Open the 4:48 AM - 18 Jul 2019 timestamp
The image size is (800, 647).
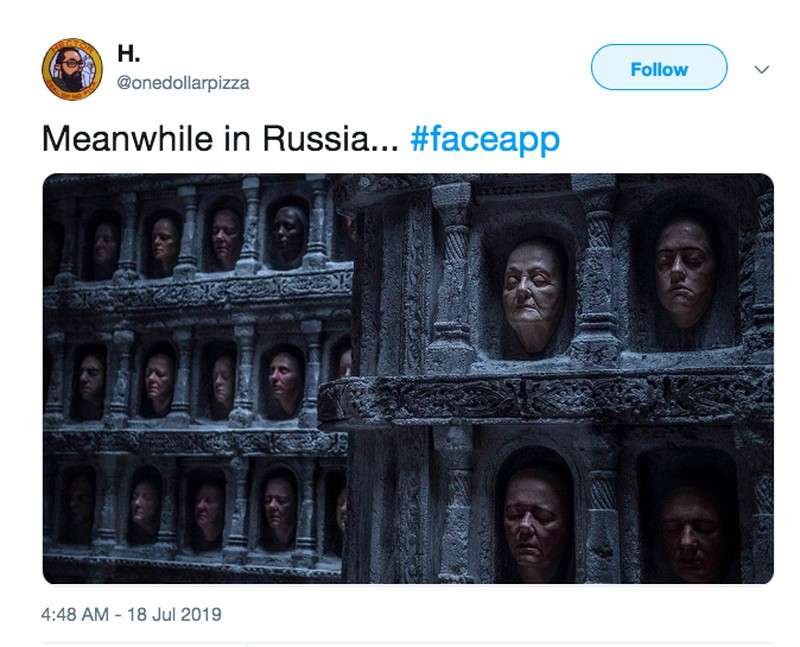click(x=131, y=614)
